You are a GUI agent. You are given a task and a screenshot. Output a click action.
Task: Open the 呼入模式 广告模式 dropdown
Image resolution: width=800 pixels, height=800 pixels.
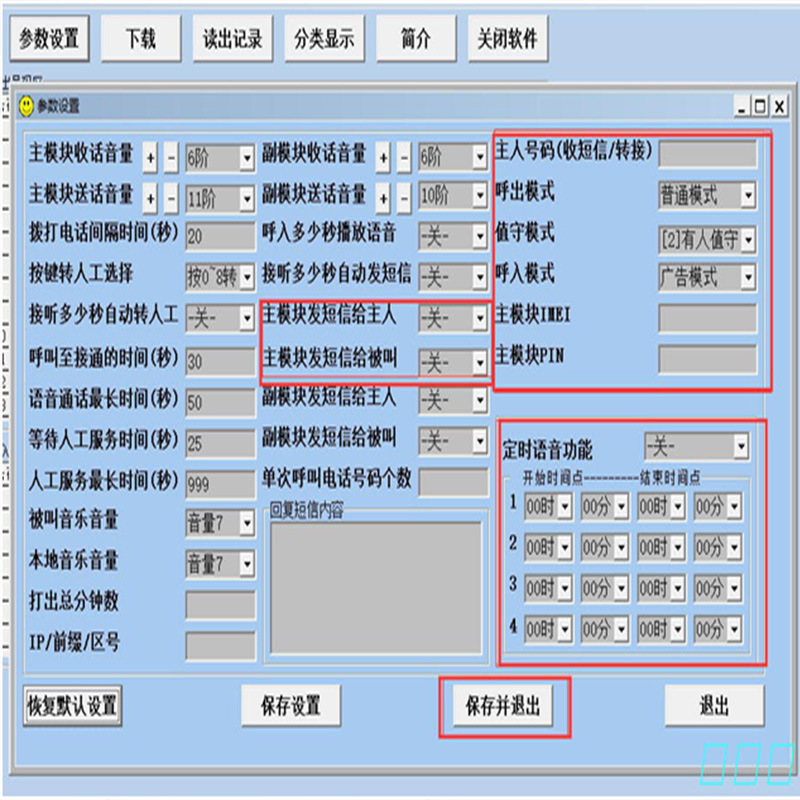pos(747,278)
